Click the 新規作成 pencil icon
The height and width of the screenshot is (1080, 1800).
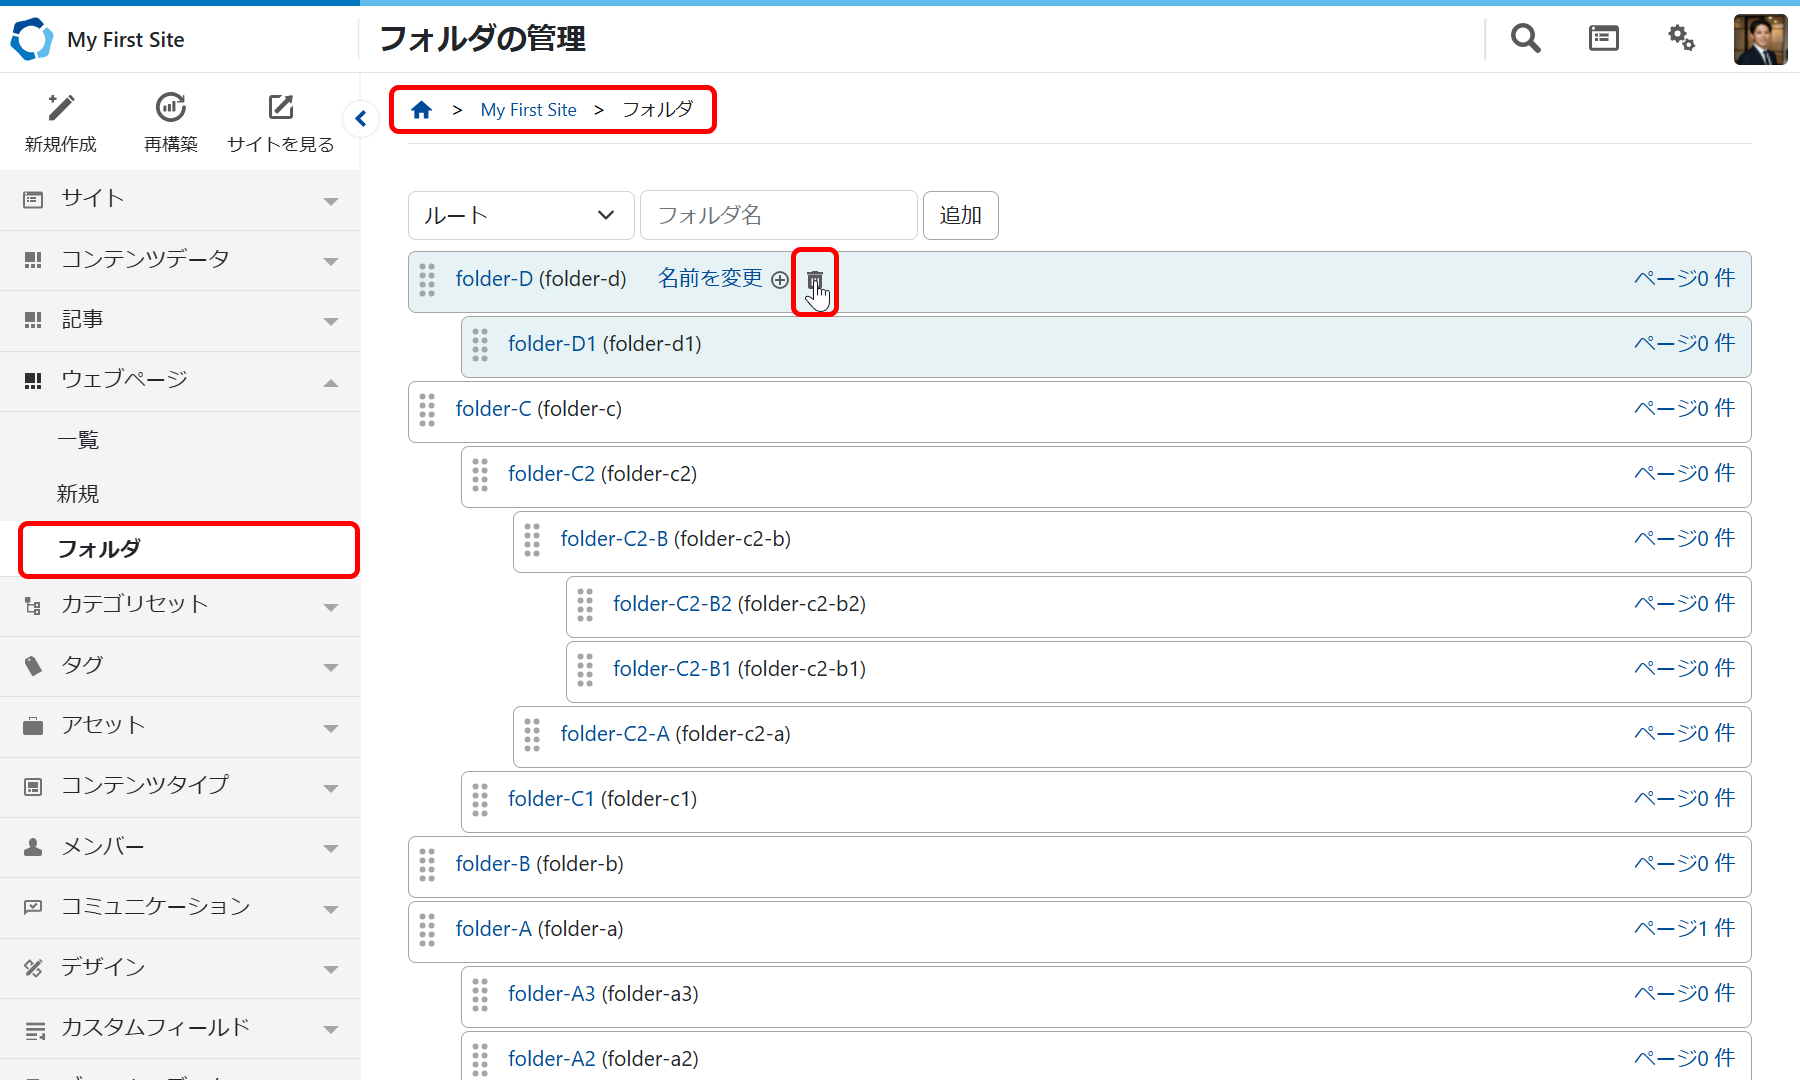61,107
